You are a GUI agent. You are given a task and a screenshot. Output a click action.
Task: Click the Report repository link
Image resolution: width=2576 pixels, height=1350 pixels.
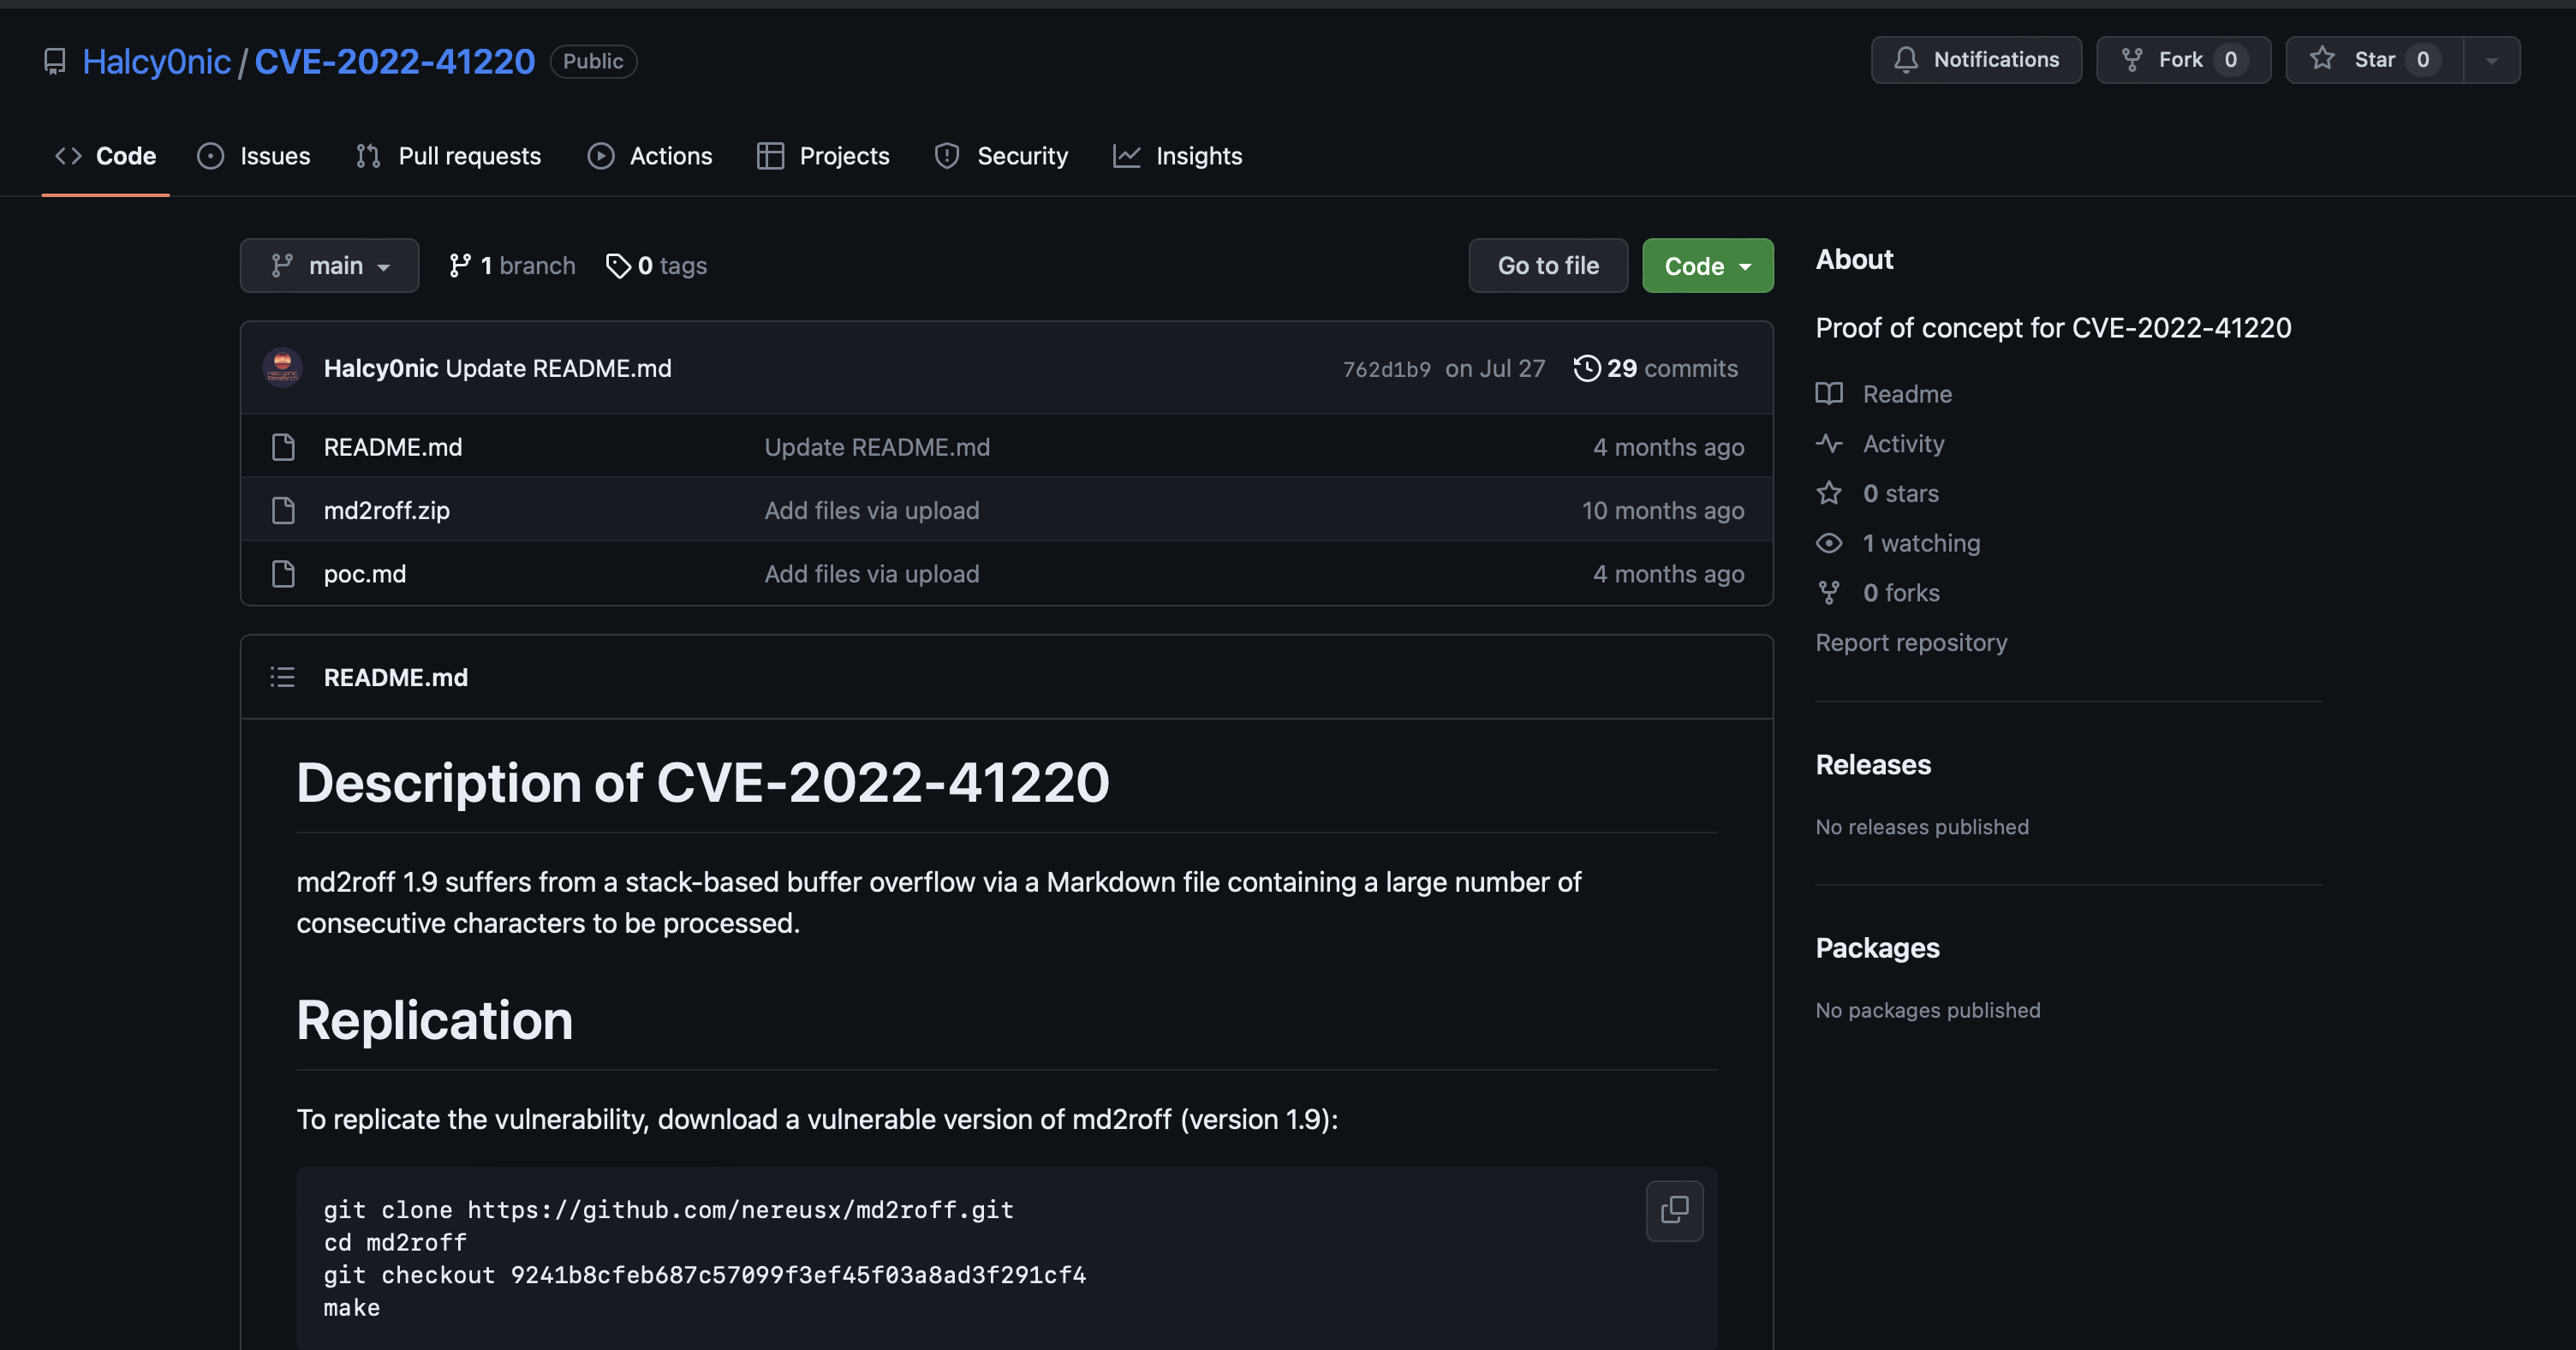1911,643
